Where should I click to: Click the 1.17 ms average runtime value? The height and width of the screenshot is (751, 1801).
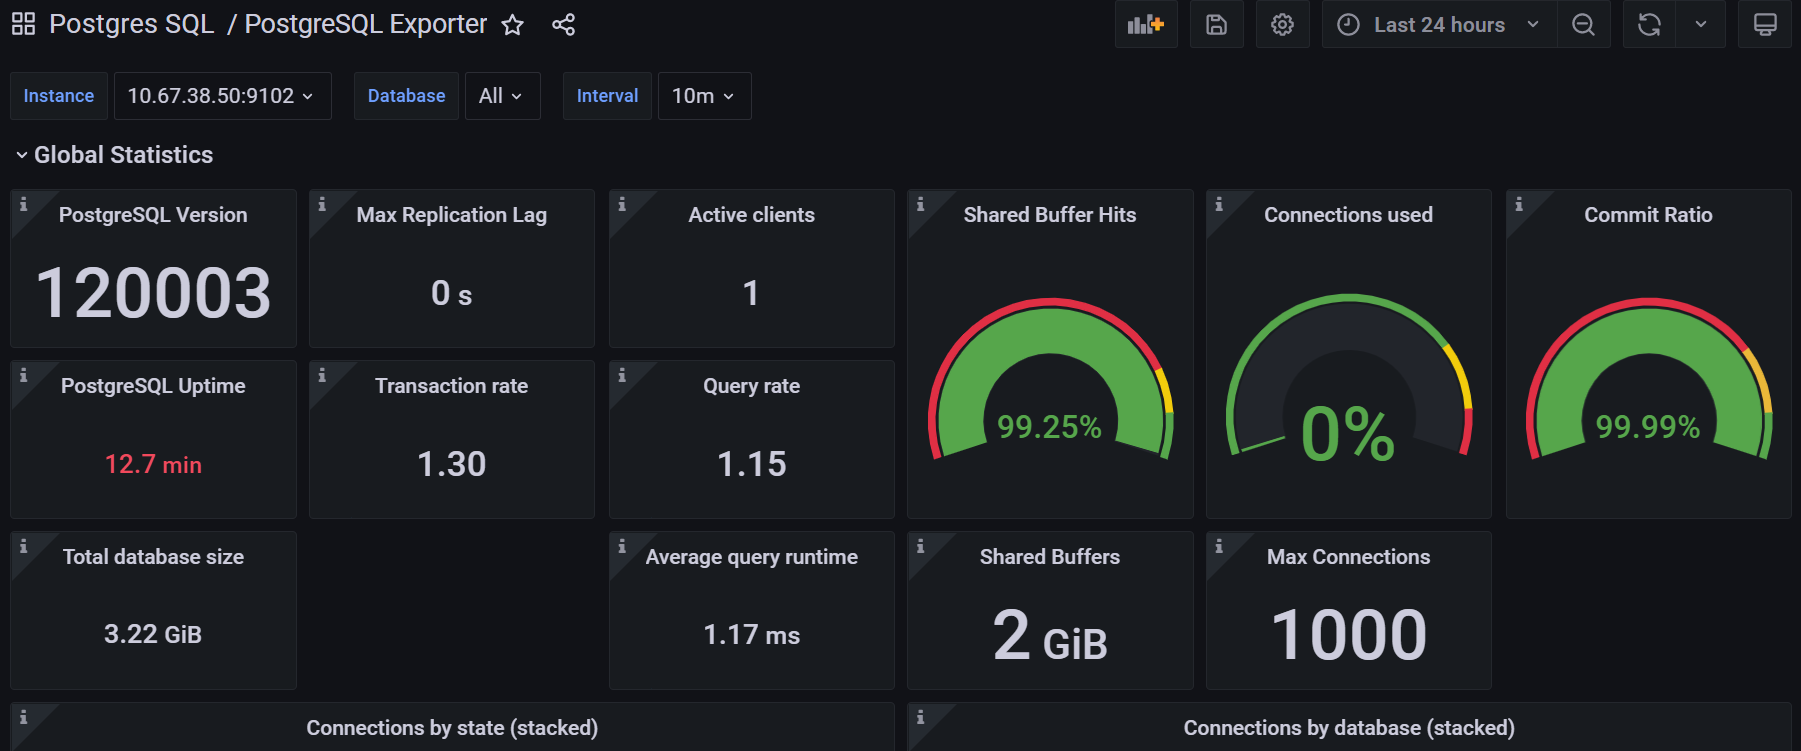point(751,635)
